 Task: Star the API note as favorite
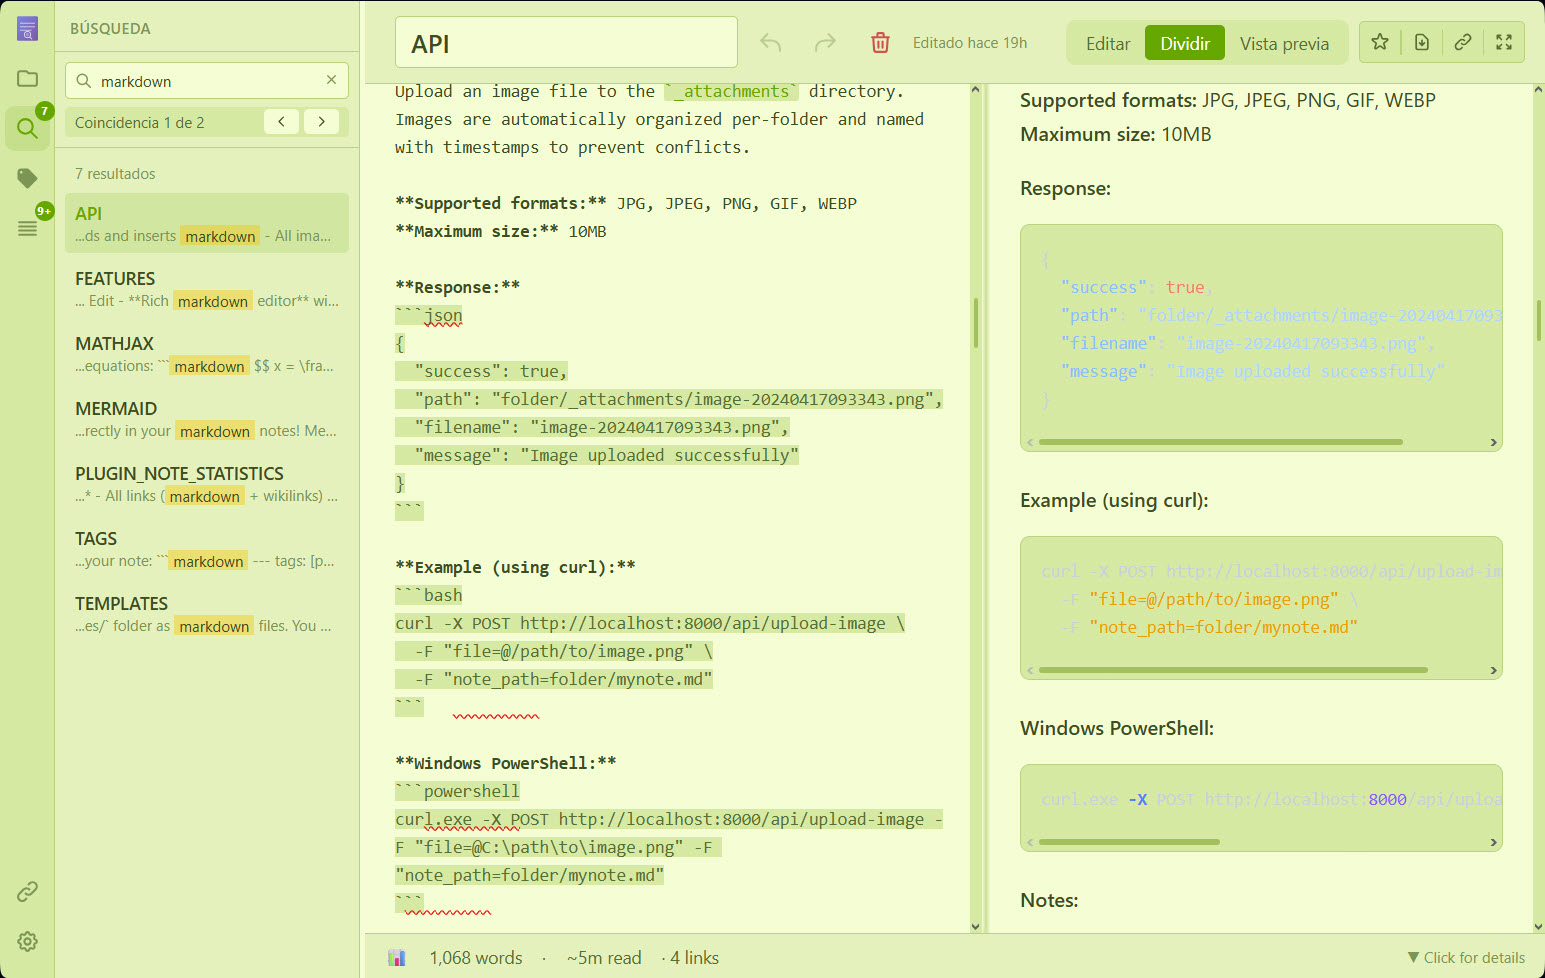pyautogui.click(x=1379, y=42)
